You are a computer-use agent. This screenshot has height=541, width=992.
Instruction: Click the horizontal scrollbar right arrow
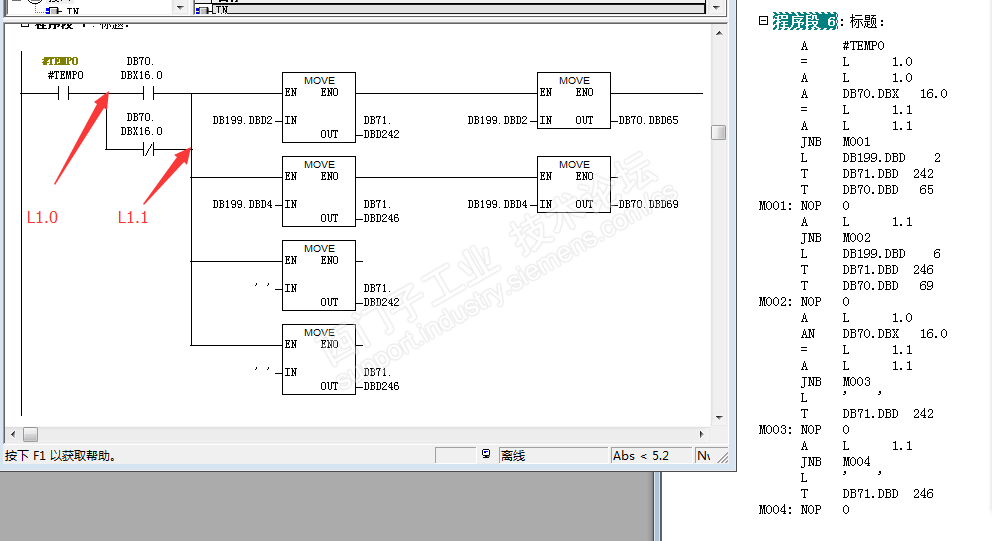pos(701,434)
